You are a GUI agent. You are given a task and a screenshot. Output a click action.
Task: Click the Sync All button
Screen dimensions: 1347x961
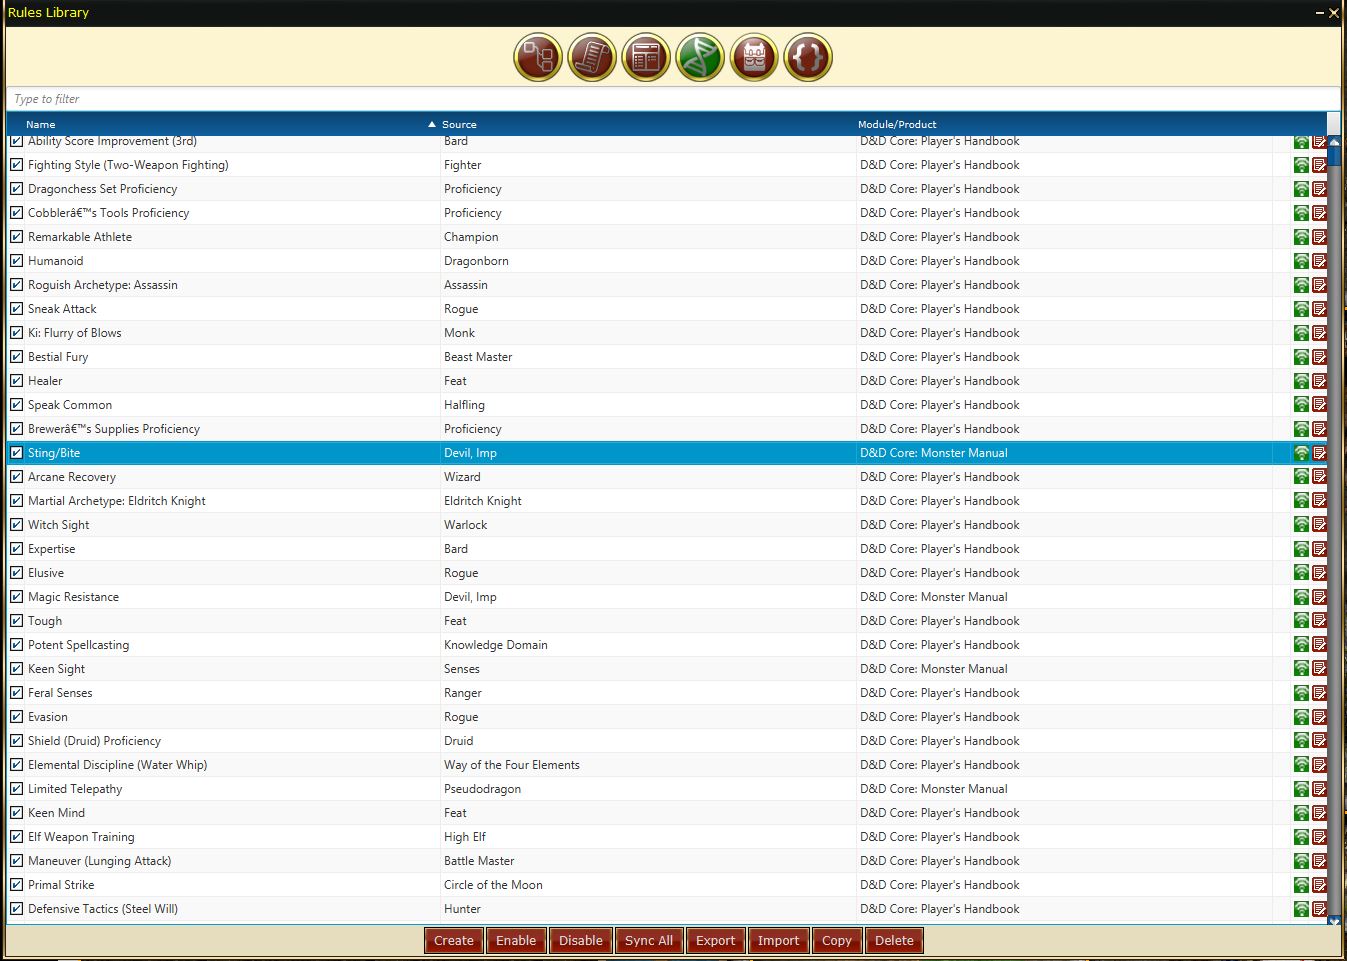649,940
